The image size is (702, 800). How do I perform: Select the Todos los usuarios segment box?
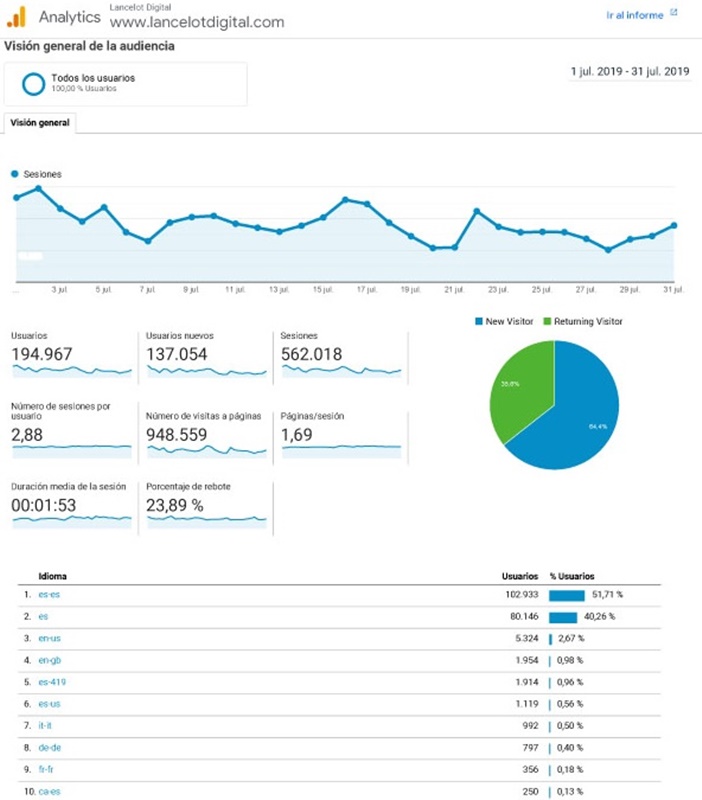click(125, 83)
